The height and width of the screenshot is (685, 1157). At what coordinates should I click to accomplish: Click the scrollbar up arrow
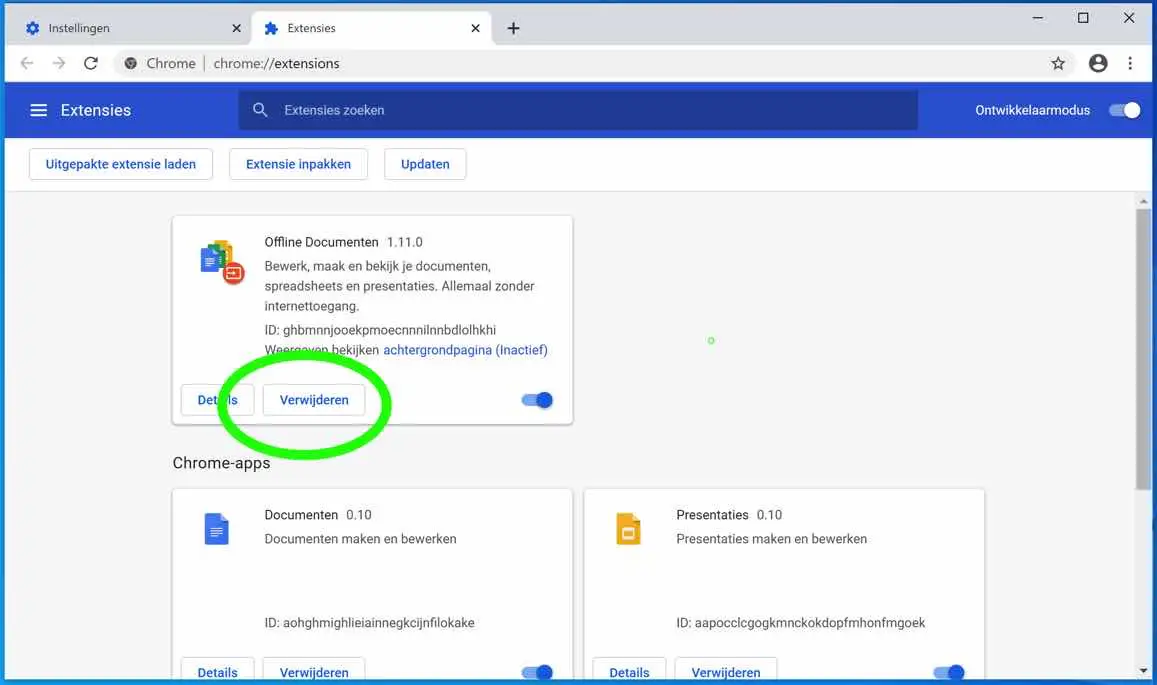click(1143, 201)
